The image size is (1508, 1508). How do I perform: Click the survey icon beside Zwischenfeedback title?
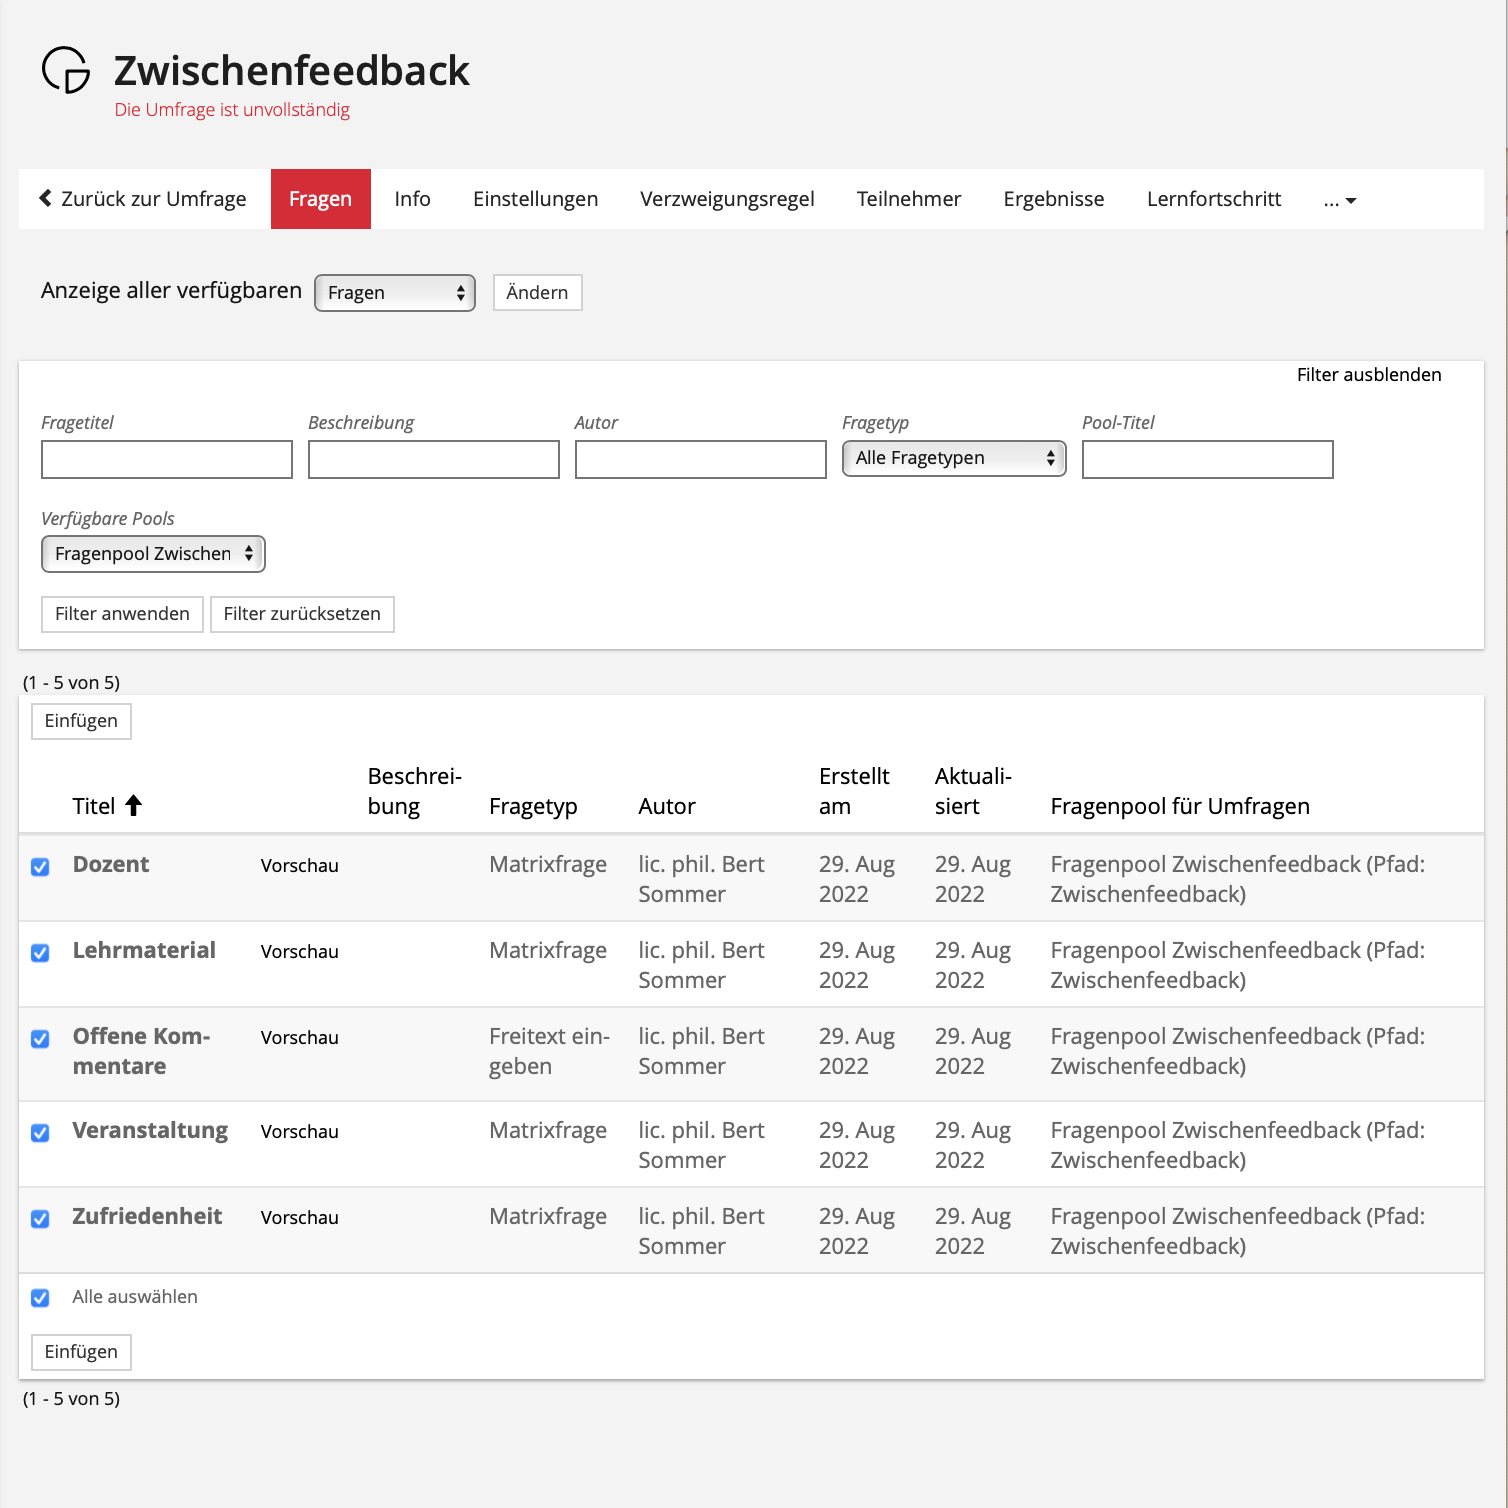coord(66,71)
